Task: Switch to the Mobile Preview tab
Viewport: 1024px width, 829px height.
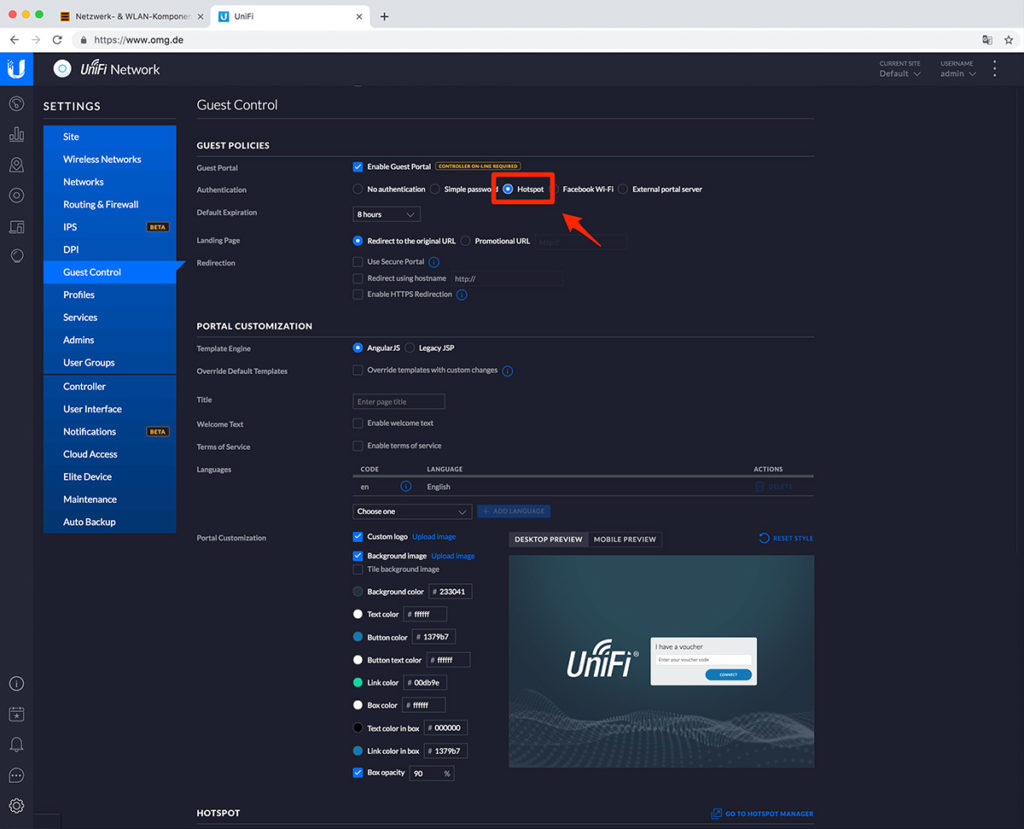Action: [624, 540]
